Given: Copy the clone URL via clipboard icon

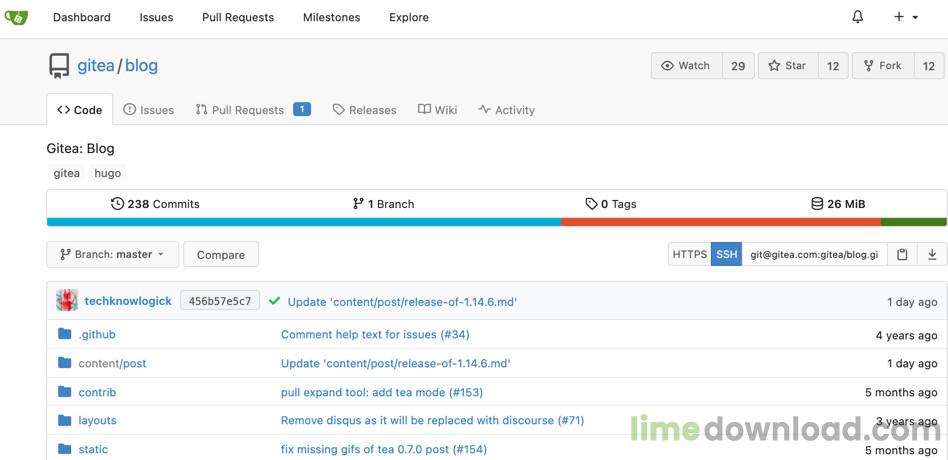Looking at the screenshot, I should (902, 254).
